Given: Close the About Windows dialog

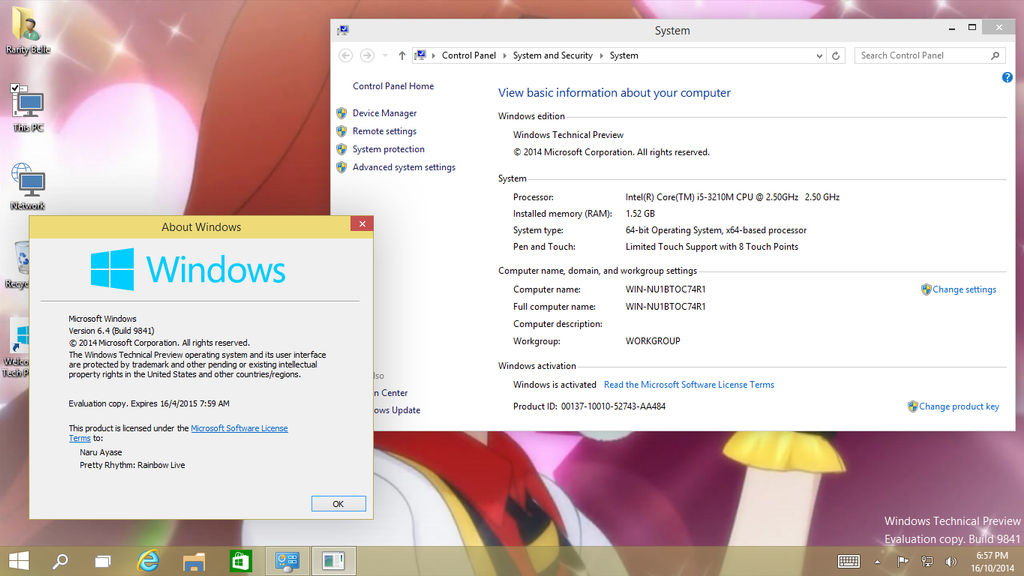Looking at the screenshot, I should (362, 223).
